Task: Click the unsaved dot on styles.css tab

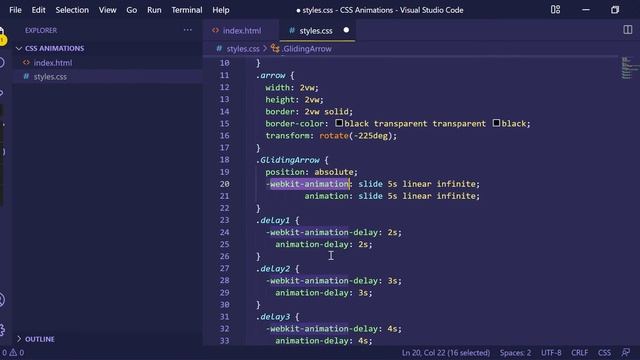Action: click(346, 30)
